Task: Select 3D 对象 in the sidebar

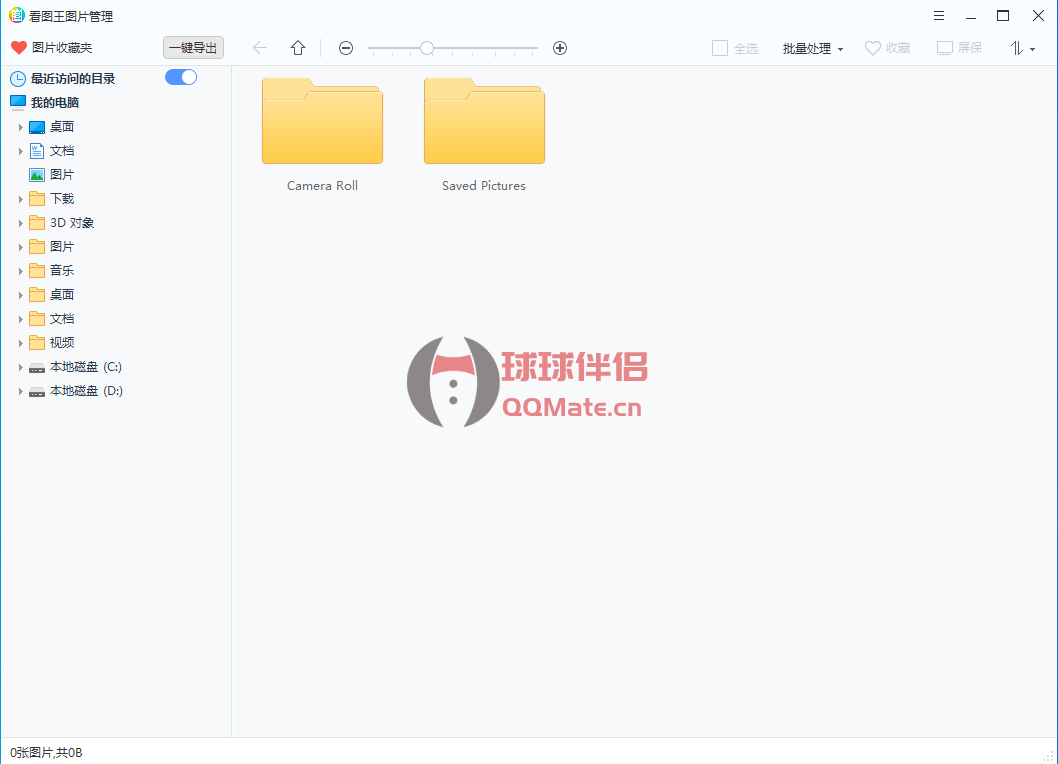Action: [x=71, y=223]
